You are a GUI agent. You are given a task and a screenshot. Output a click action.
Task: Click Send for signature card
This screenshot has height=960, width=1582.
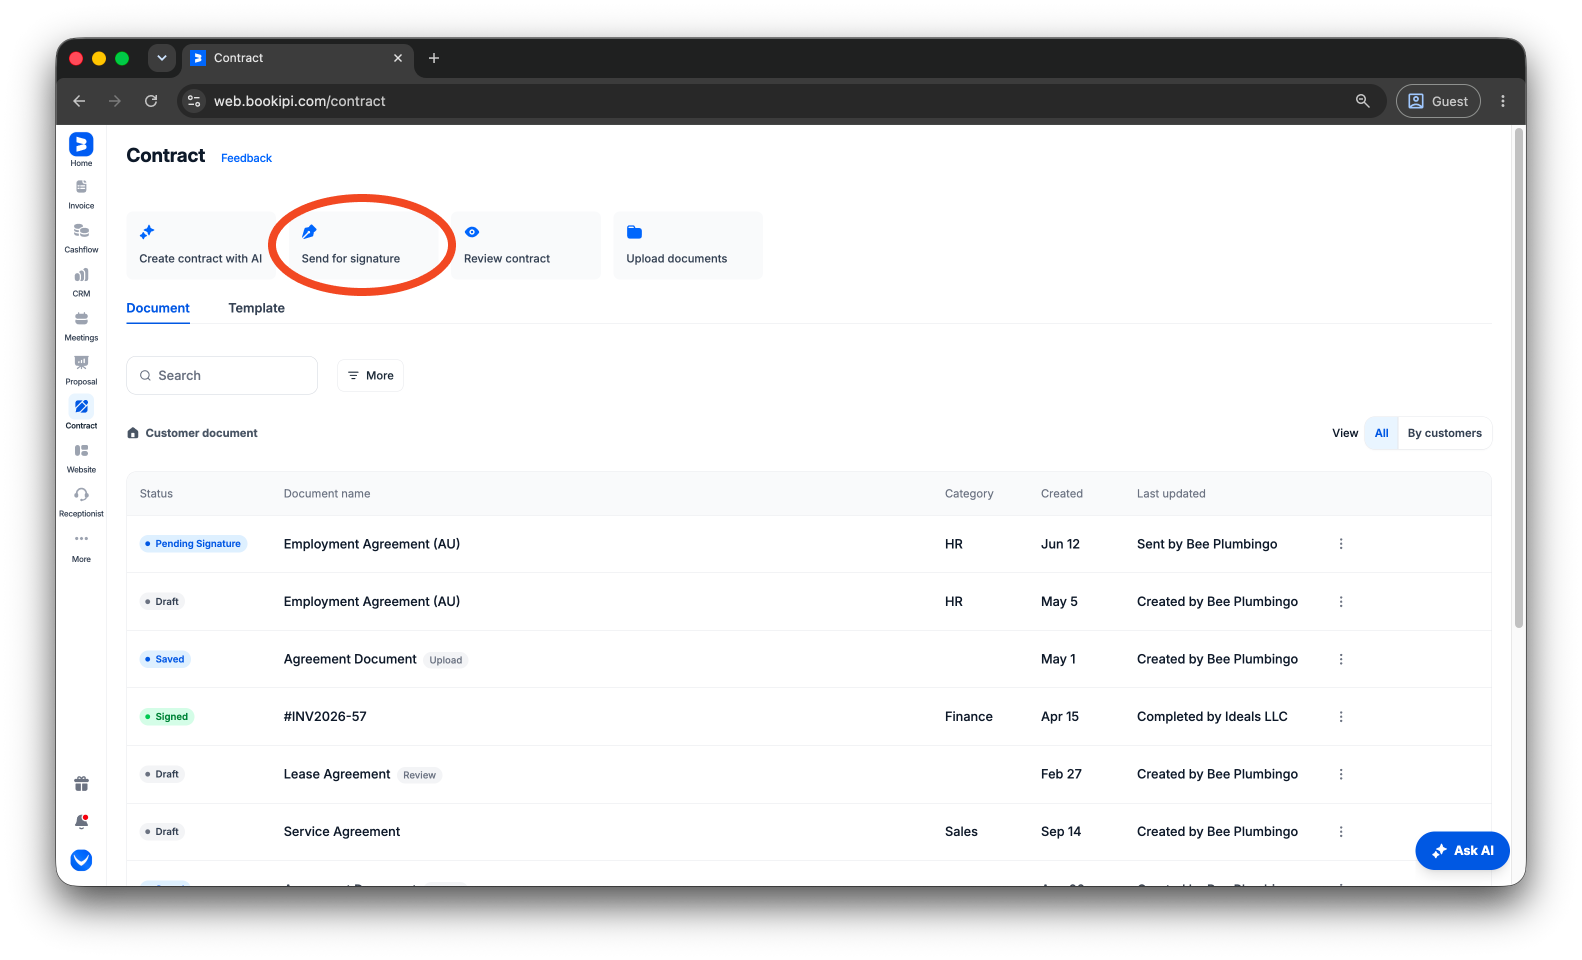[363, 245]
